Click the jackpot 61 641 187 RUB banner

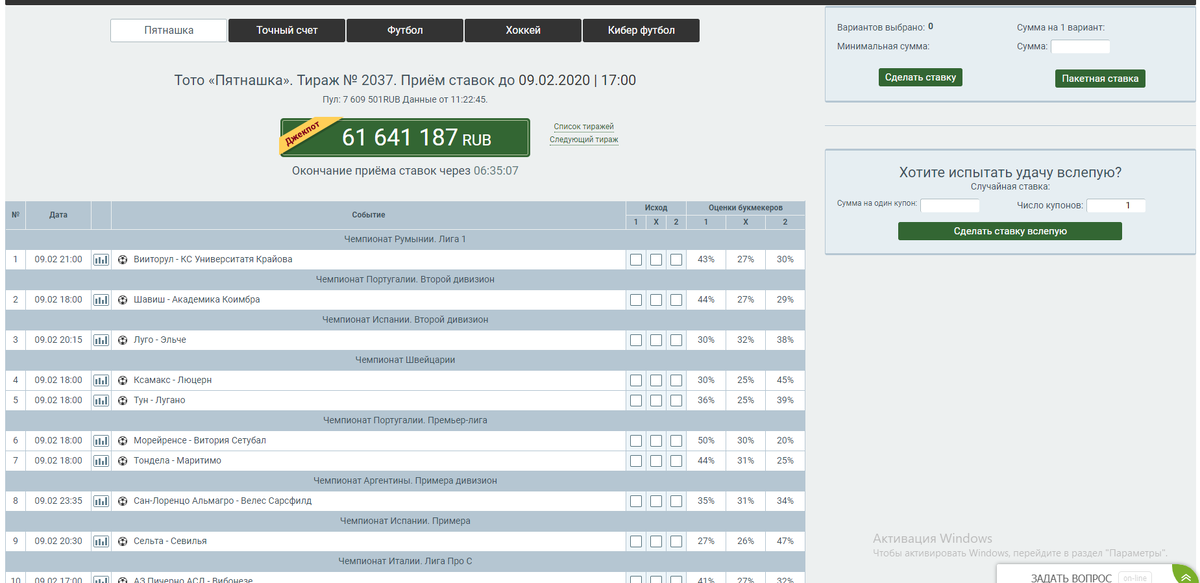(x=405, y=137)
